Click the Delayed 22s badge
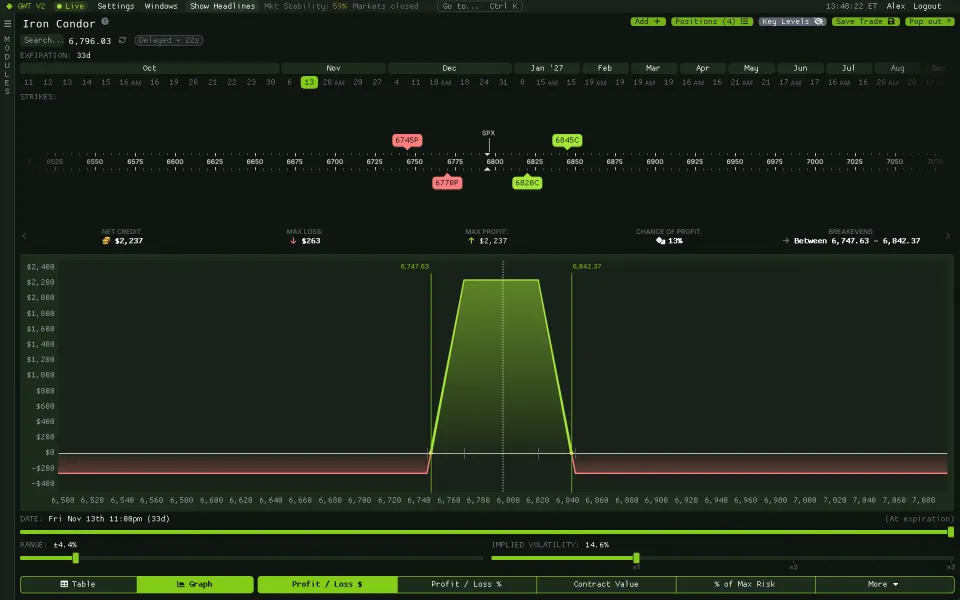Viewport: 960px width, 600px height. (168, 40)
